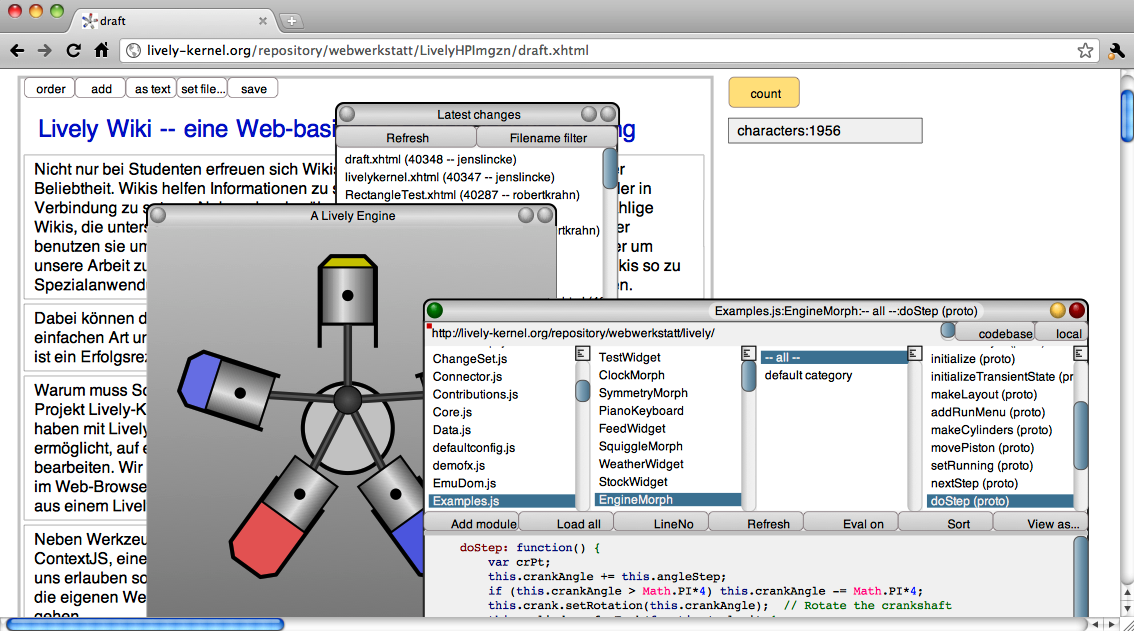Select ClockMorph in the class list
1134x631 pixels.
pyautogui.click(x=631, y=375)
